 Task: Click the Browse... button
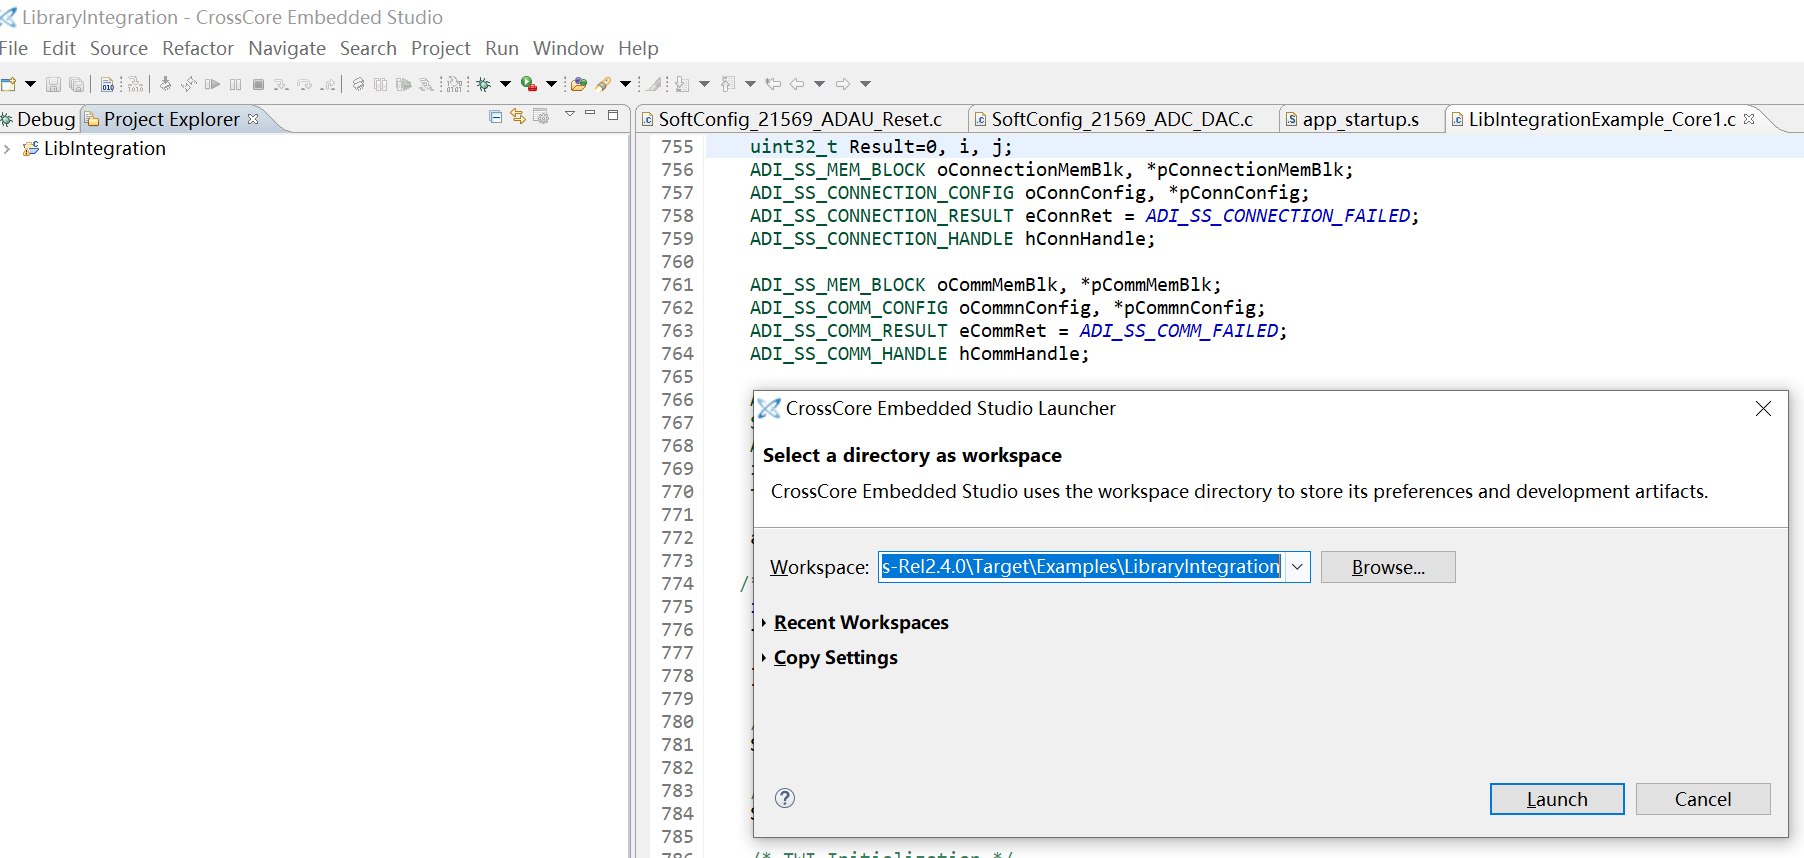(1388, 567)
